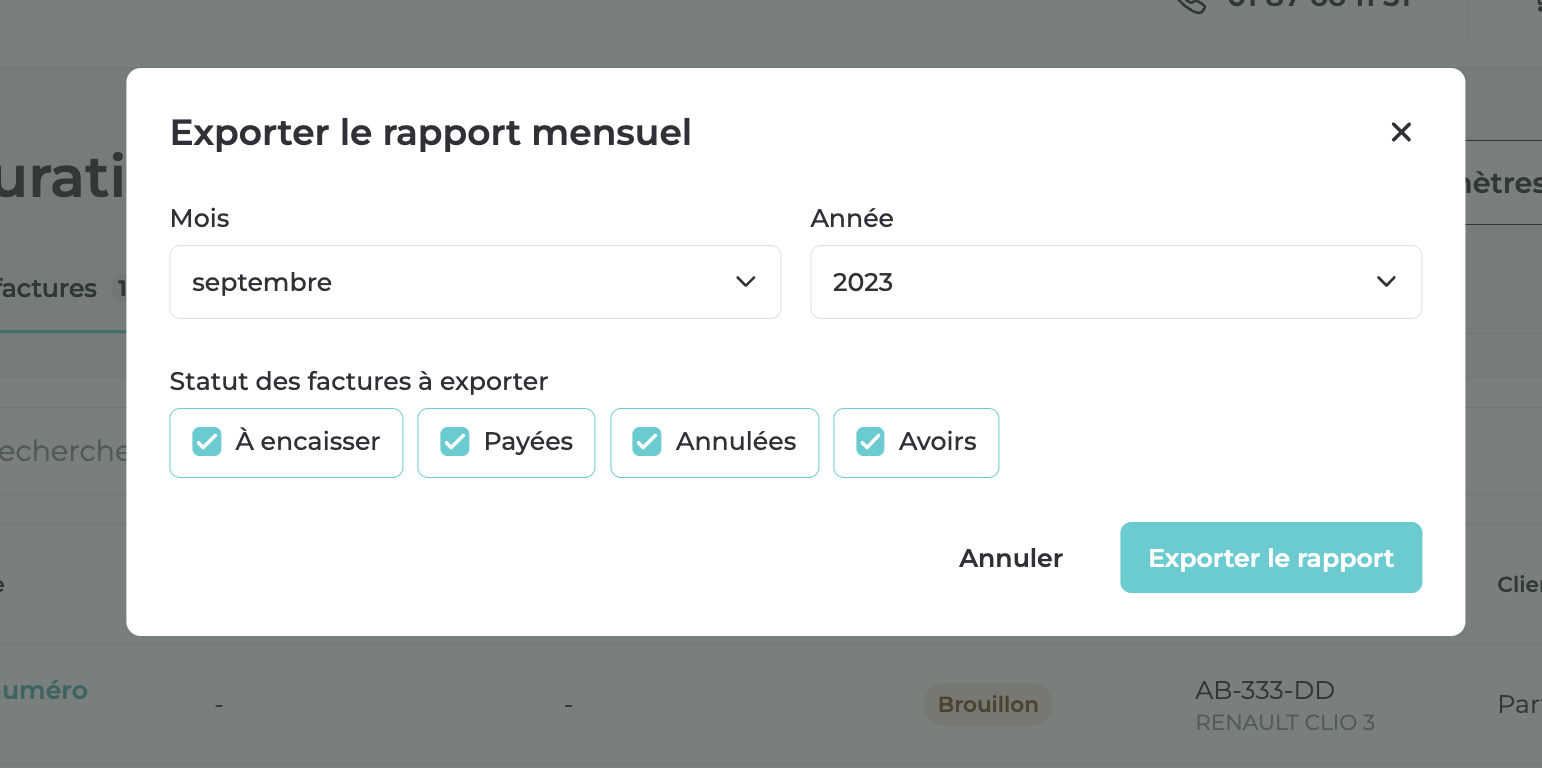Open the year dropdown showing 2023
The image size is (1542, 768).
tap(1115, 282)
